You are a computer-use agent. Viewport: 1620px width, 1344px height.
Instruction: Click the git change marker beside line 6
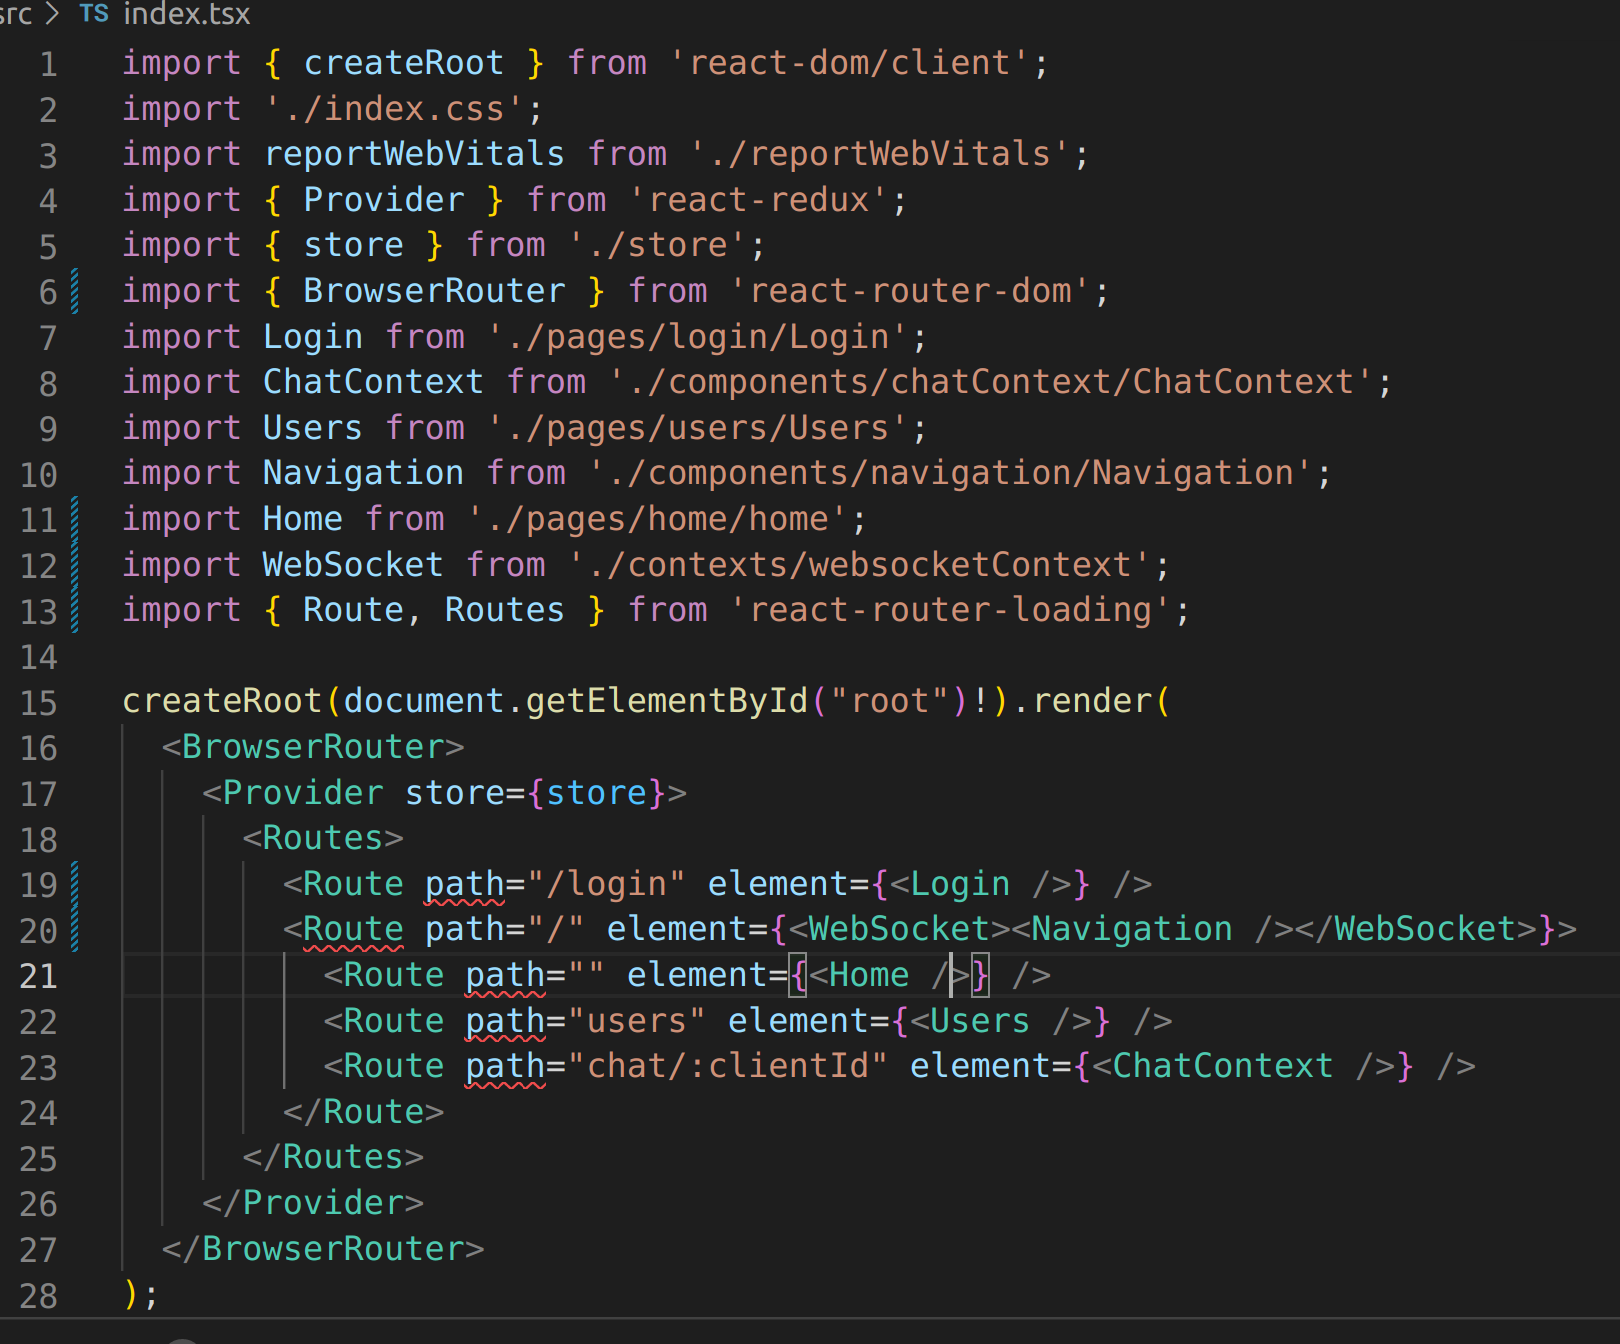75,291
